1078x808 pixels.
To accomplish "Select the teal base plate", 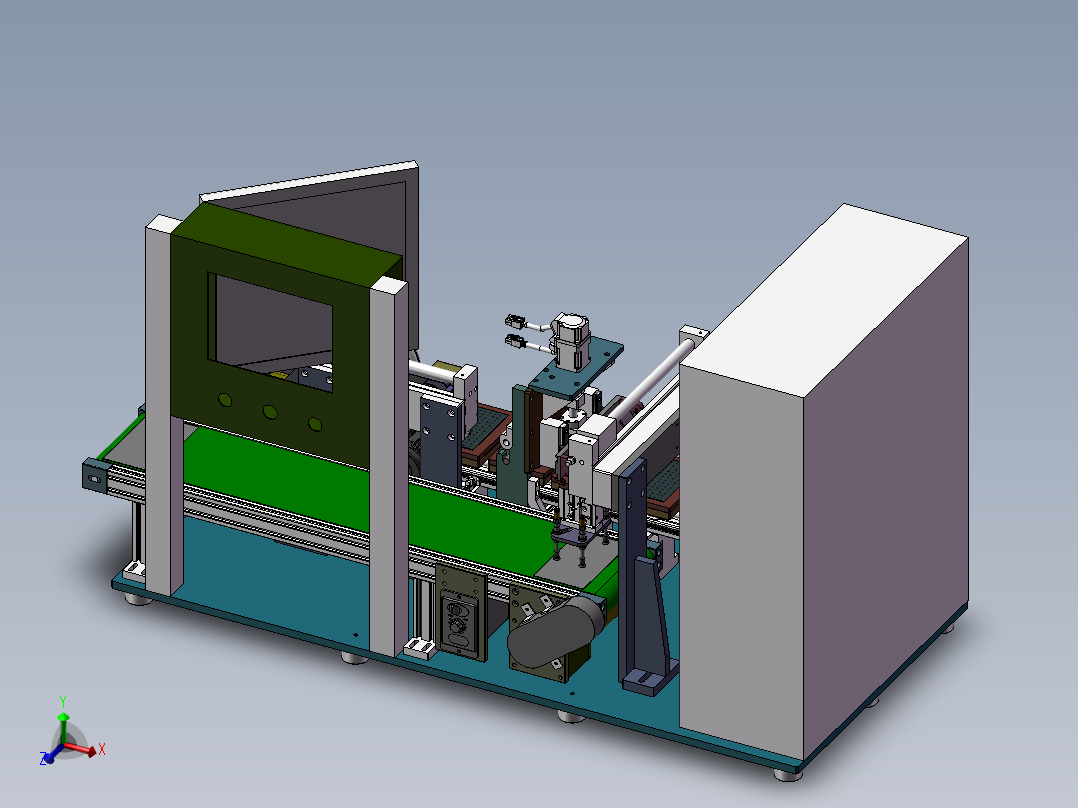I will pyautogui.click(x=289, y=585).
